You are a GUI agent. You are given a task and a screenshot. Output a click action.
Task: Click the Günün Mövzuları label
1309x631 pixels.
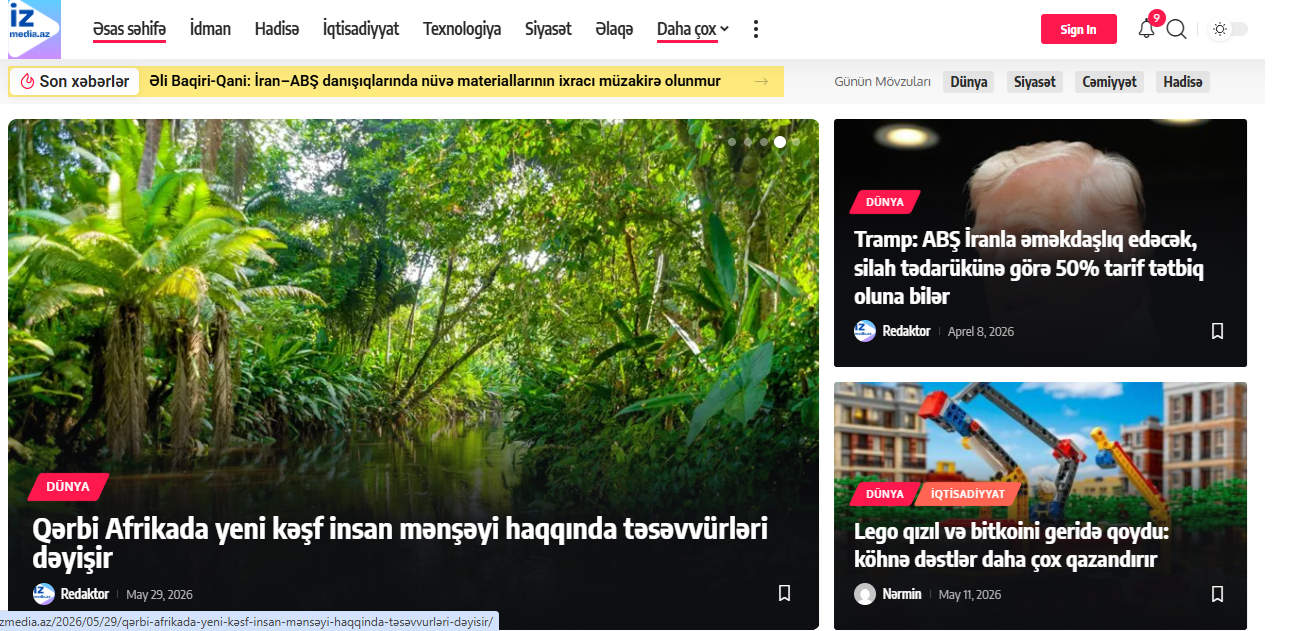(882, 82)
